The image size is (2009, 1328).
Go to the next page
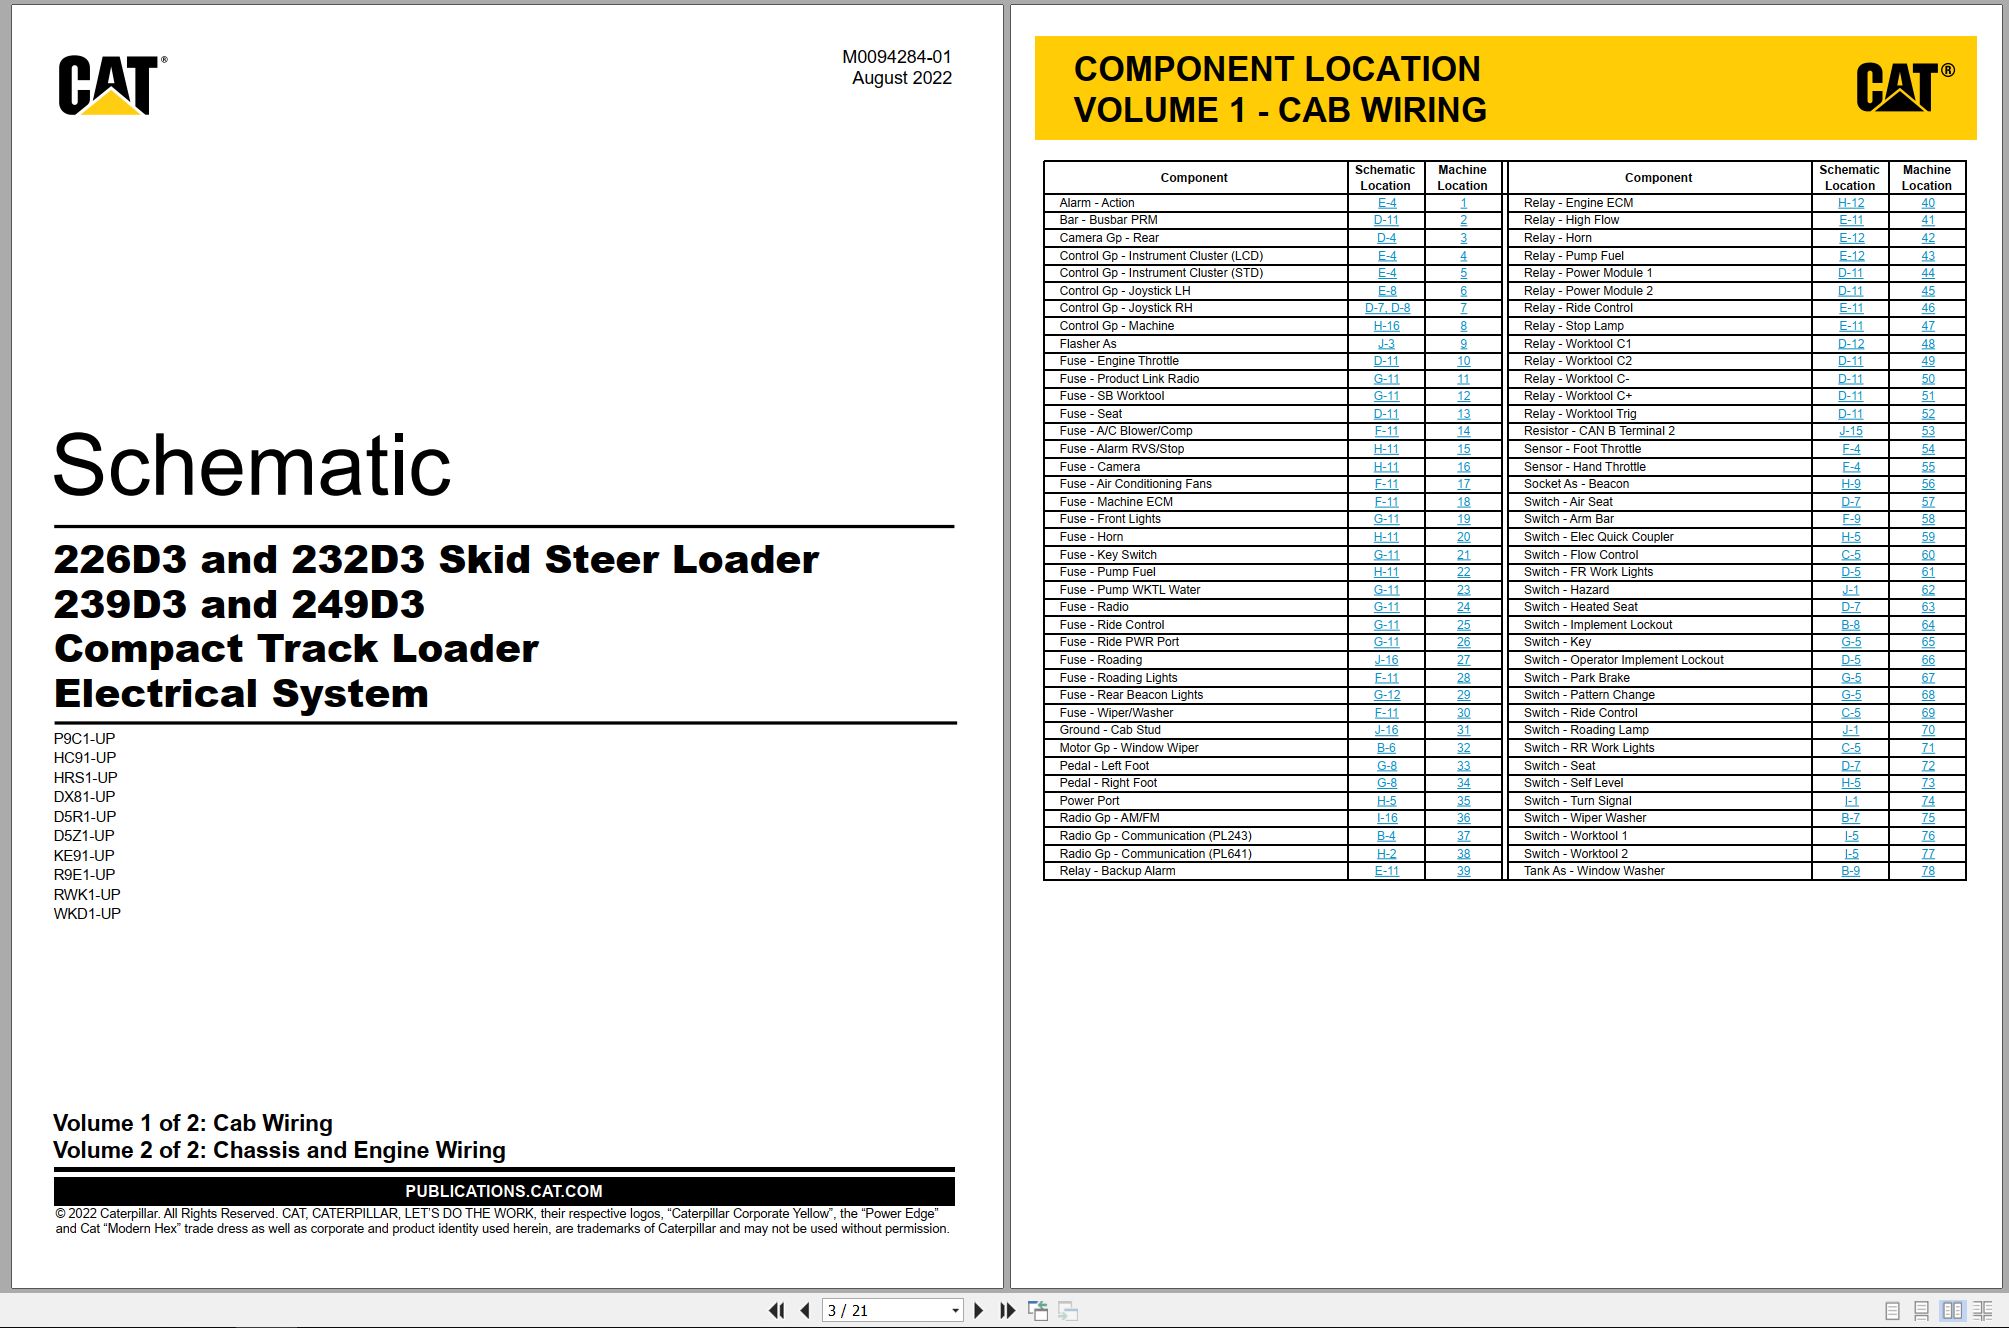(978, 1310)
